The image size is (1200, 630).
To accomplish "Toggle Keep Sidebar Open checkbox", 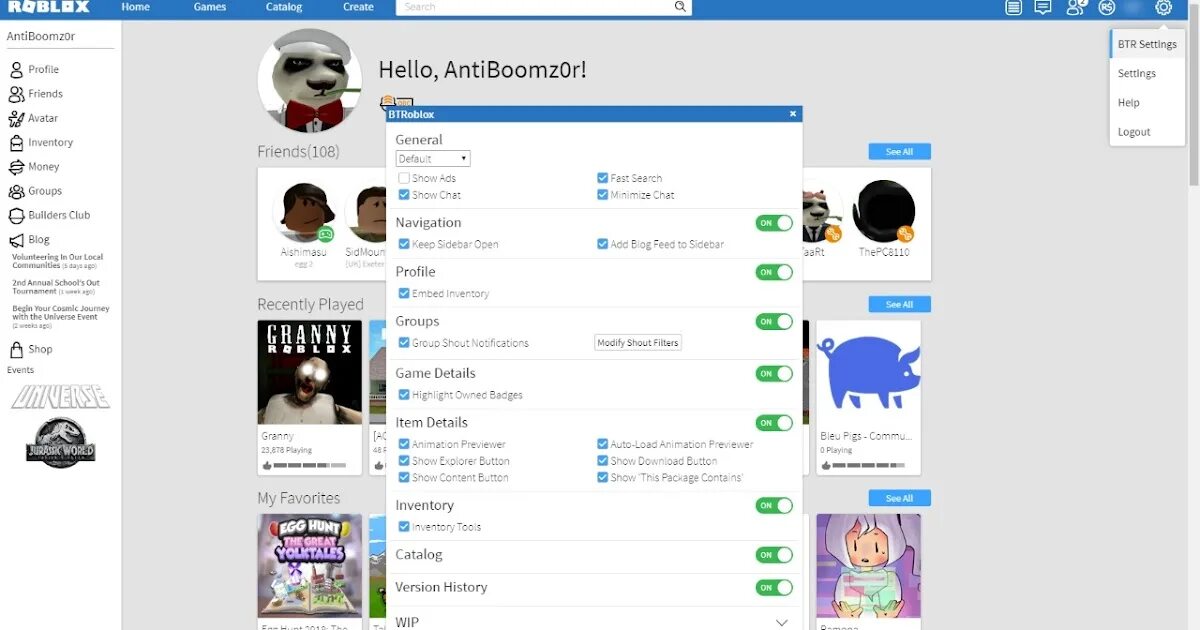I will click(404, 244).
